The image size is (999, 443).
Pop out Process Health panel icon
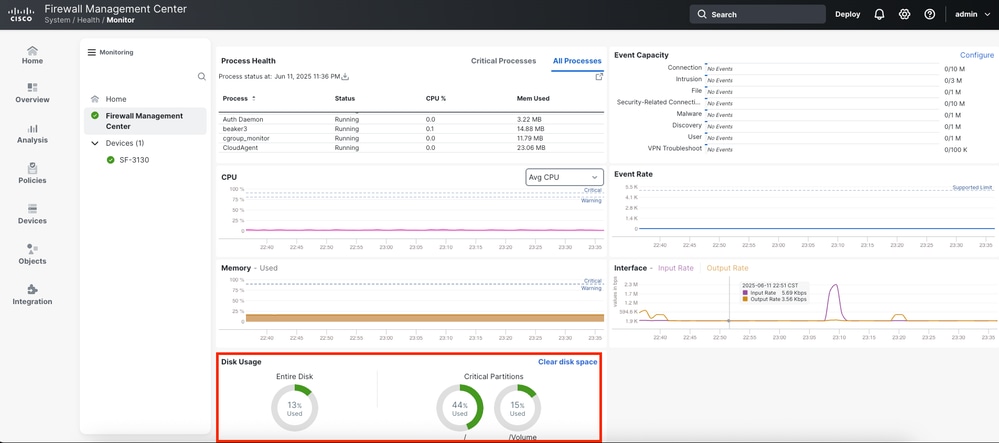599,76
